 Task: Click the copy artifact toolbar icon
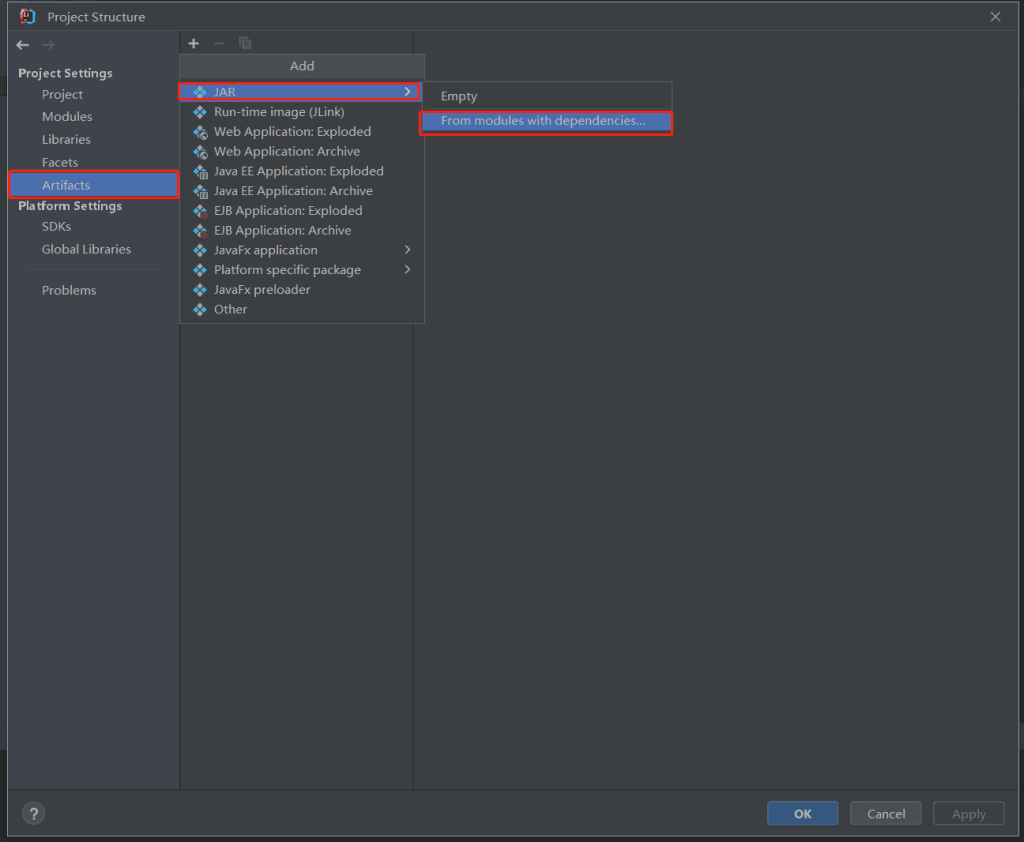click(245, 43)
